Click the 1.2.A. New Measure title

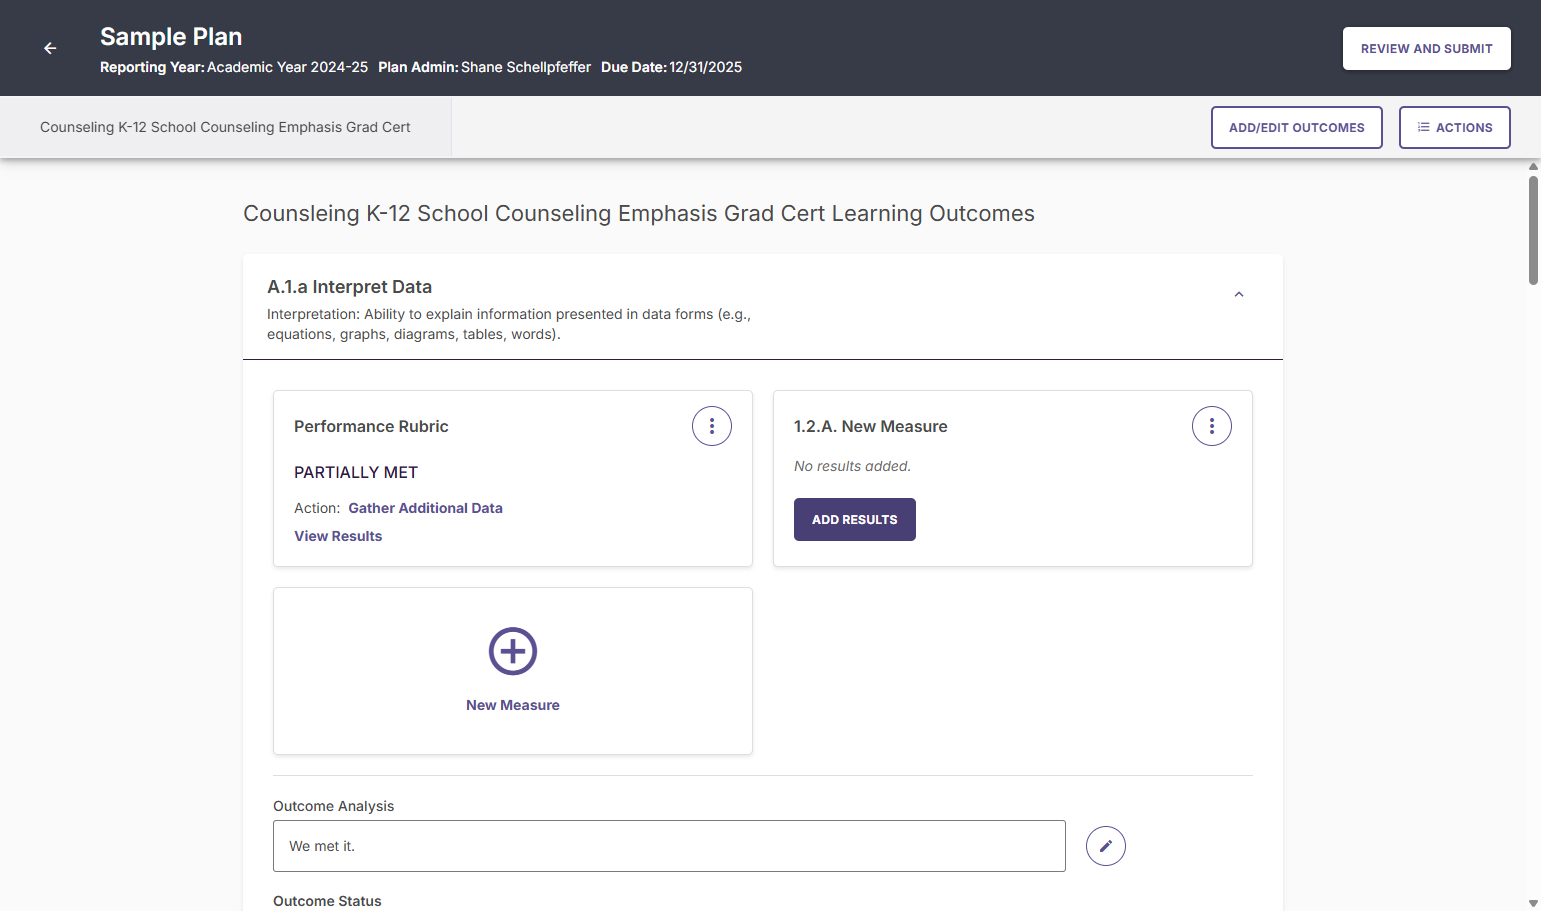pyautogui.click(x=871, y=426)
